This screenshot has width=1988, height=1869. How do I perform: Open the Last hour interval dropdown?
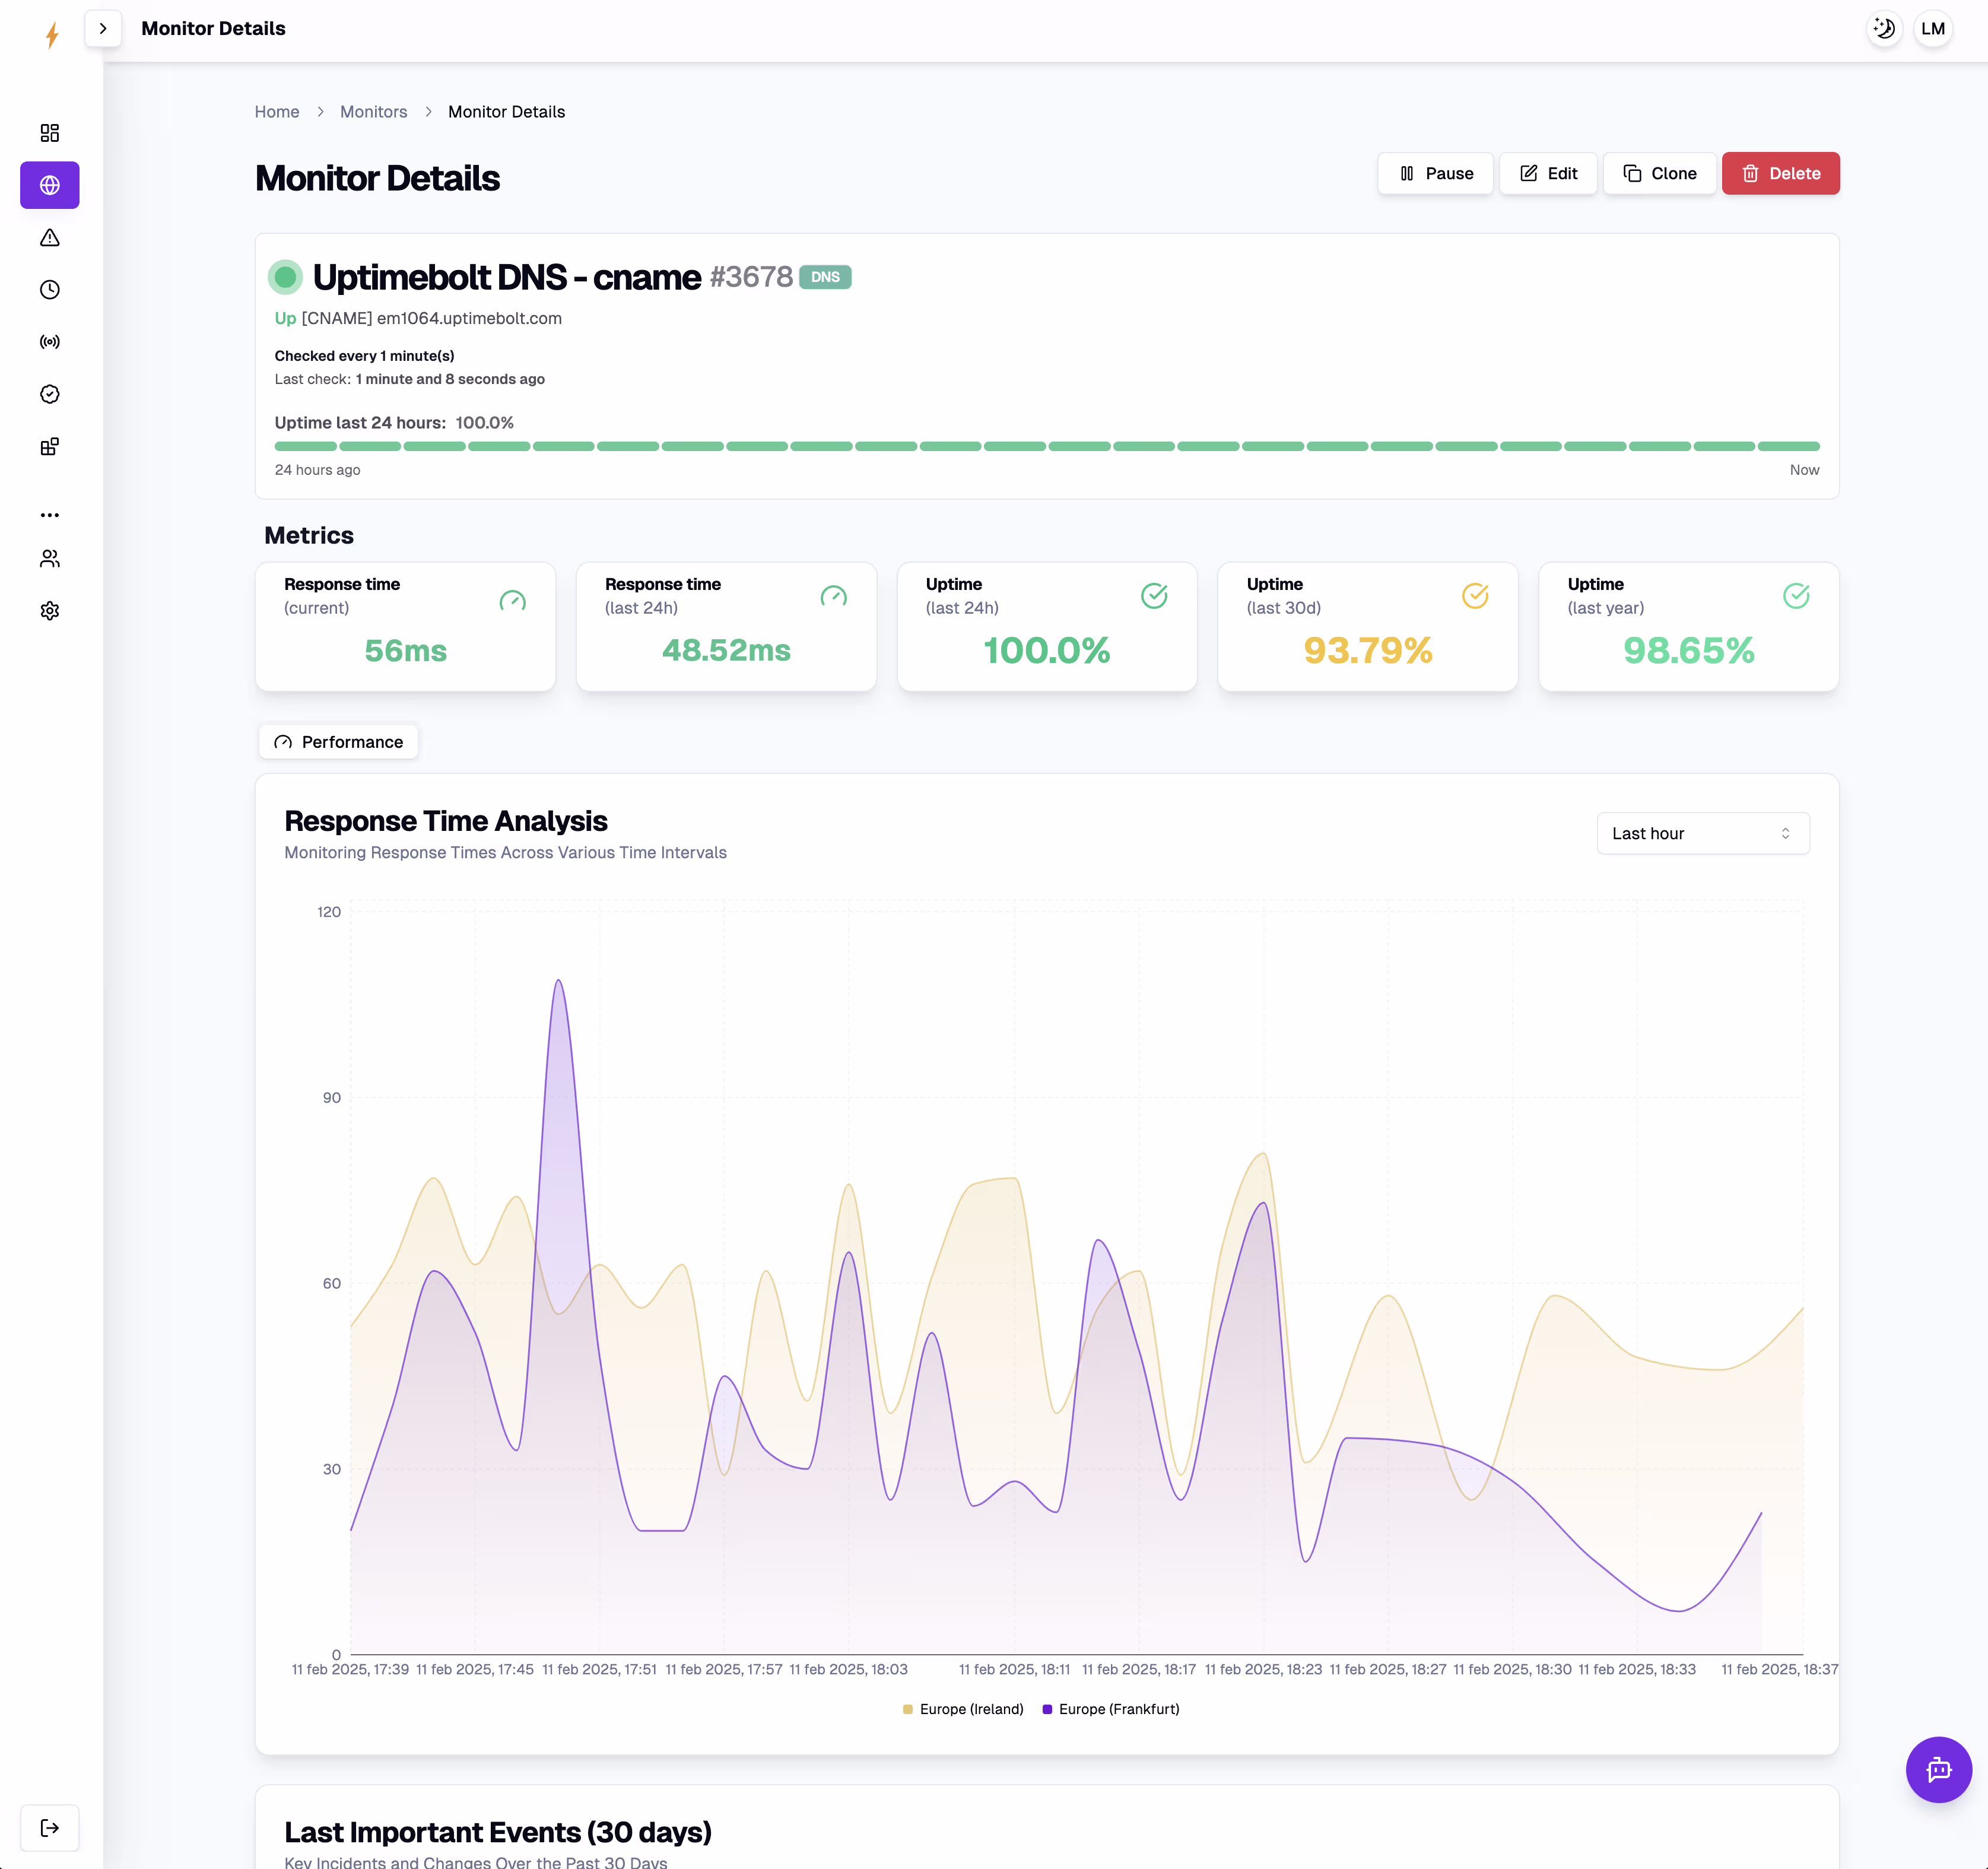pyautogui.click(x=1702, y=833)
